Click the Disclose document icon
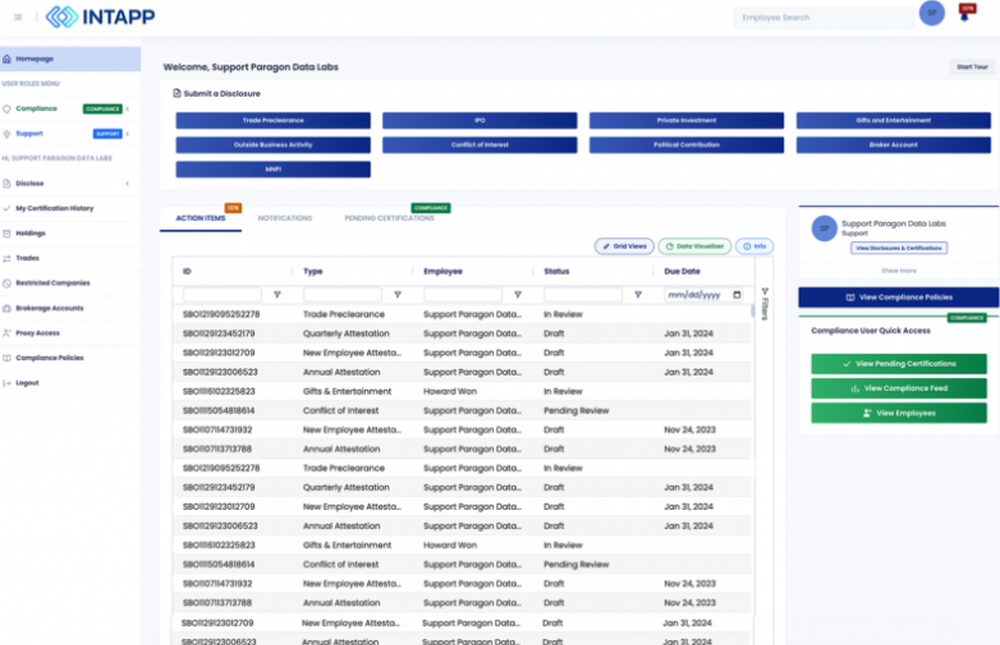The height and width of the screenshot is (645, 1000). click(7, 184)
